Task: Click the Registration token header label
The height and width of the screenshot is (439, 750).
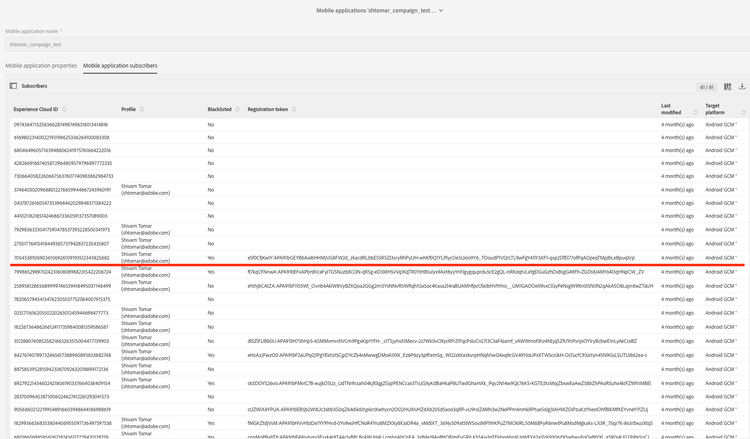Action: coord(268,110)
